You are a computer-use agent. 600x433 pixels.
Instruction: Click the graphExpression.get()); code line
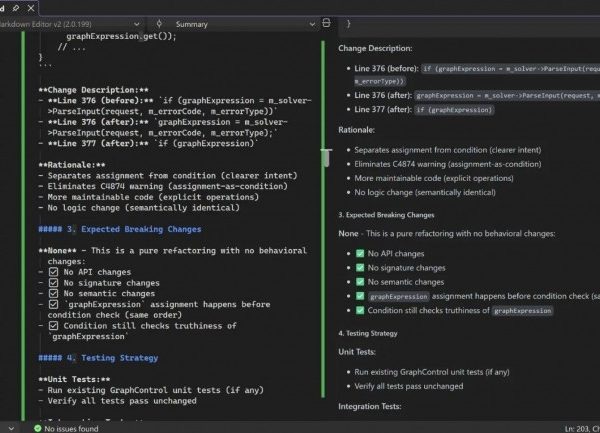tap(121, 36)
